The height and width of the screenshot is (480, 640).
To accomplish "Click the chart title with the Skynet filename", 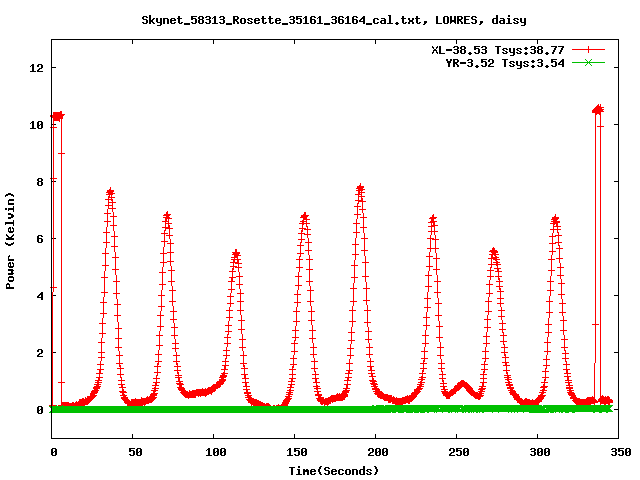I will click(320, 19).
